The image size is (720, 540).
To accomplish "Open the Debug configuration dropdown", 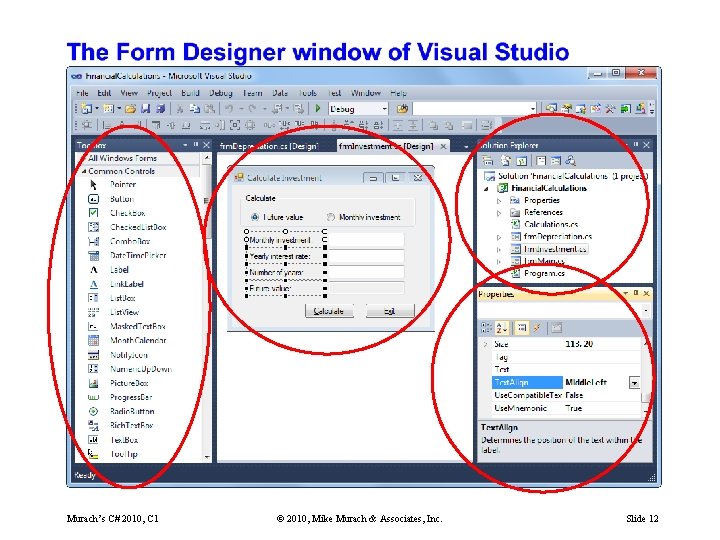I will [384, 109].
